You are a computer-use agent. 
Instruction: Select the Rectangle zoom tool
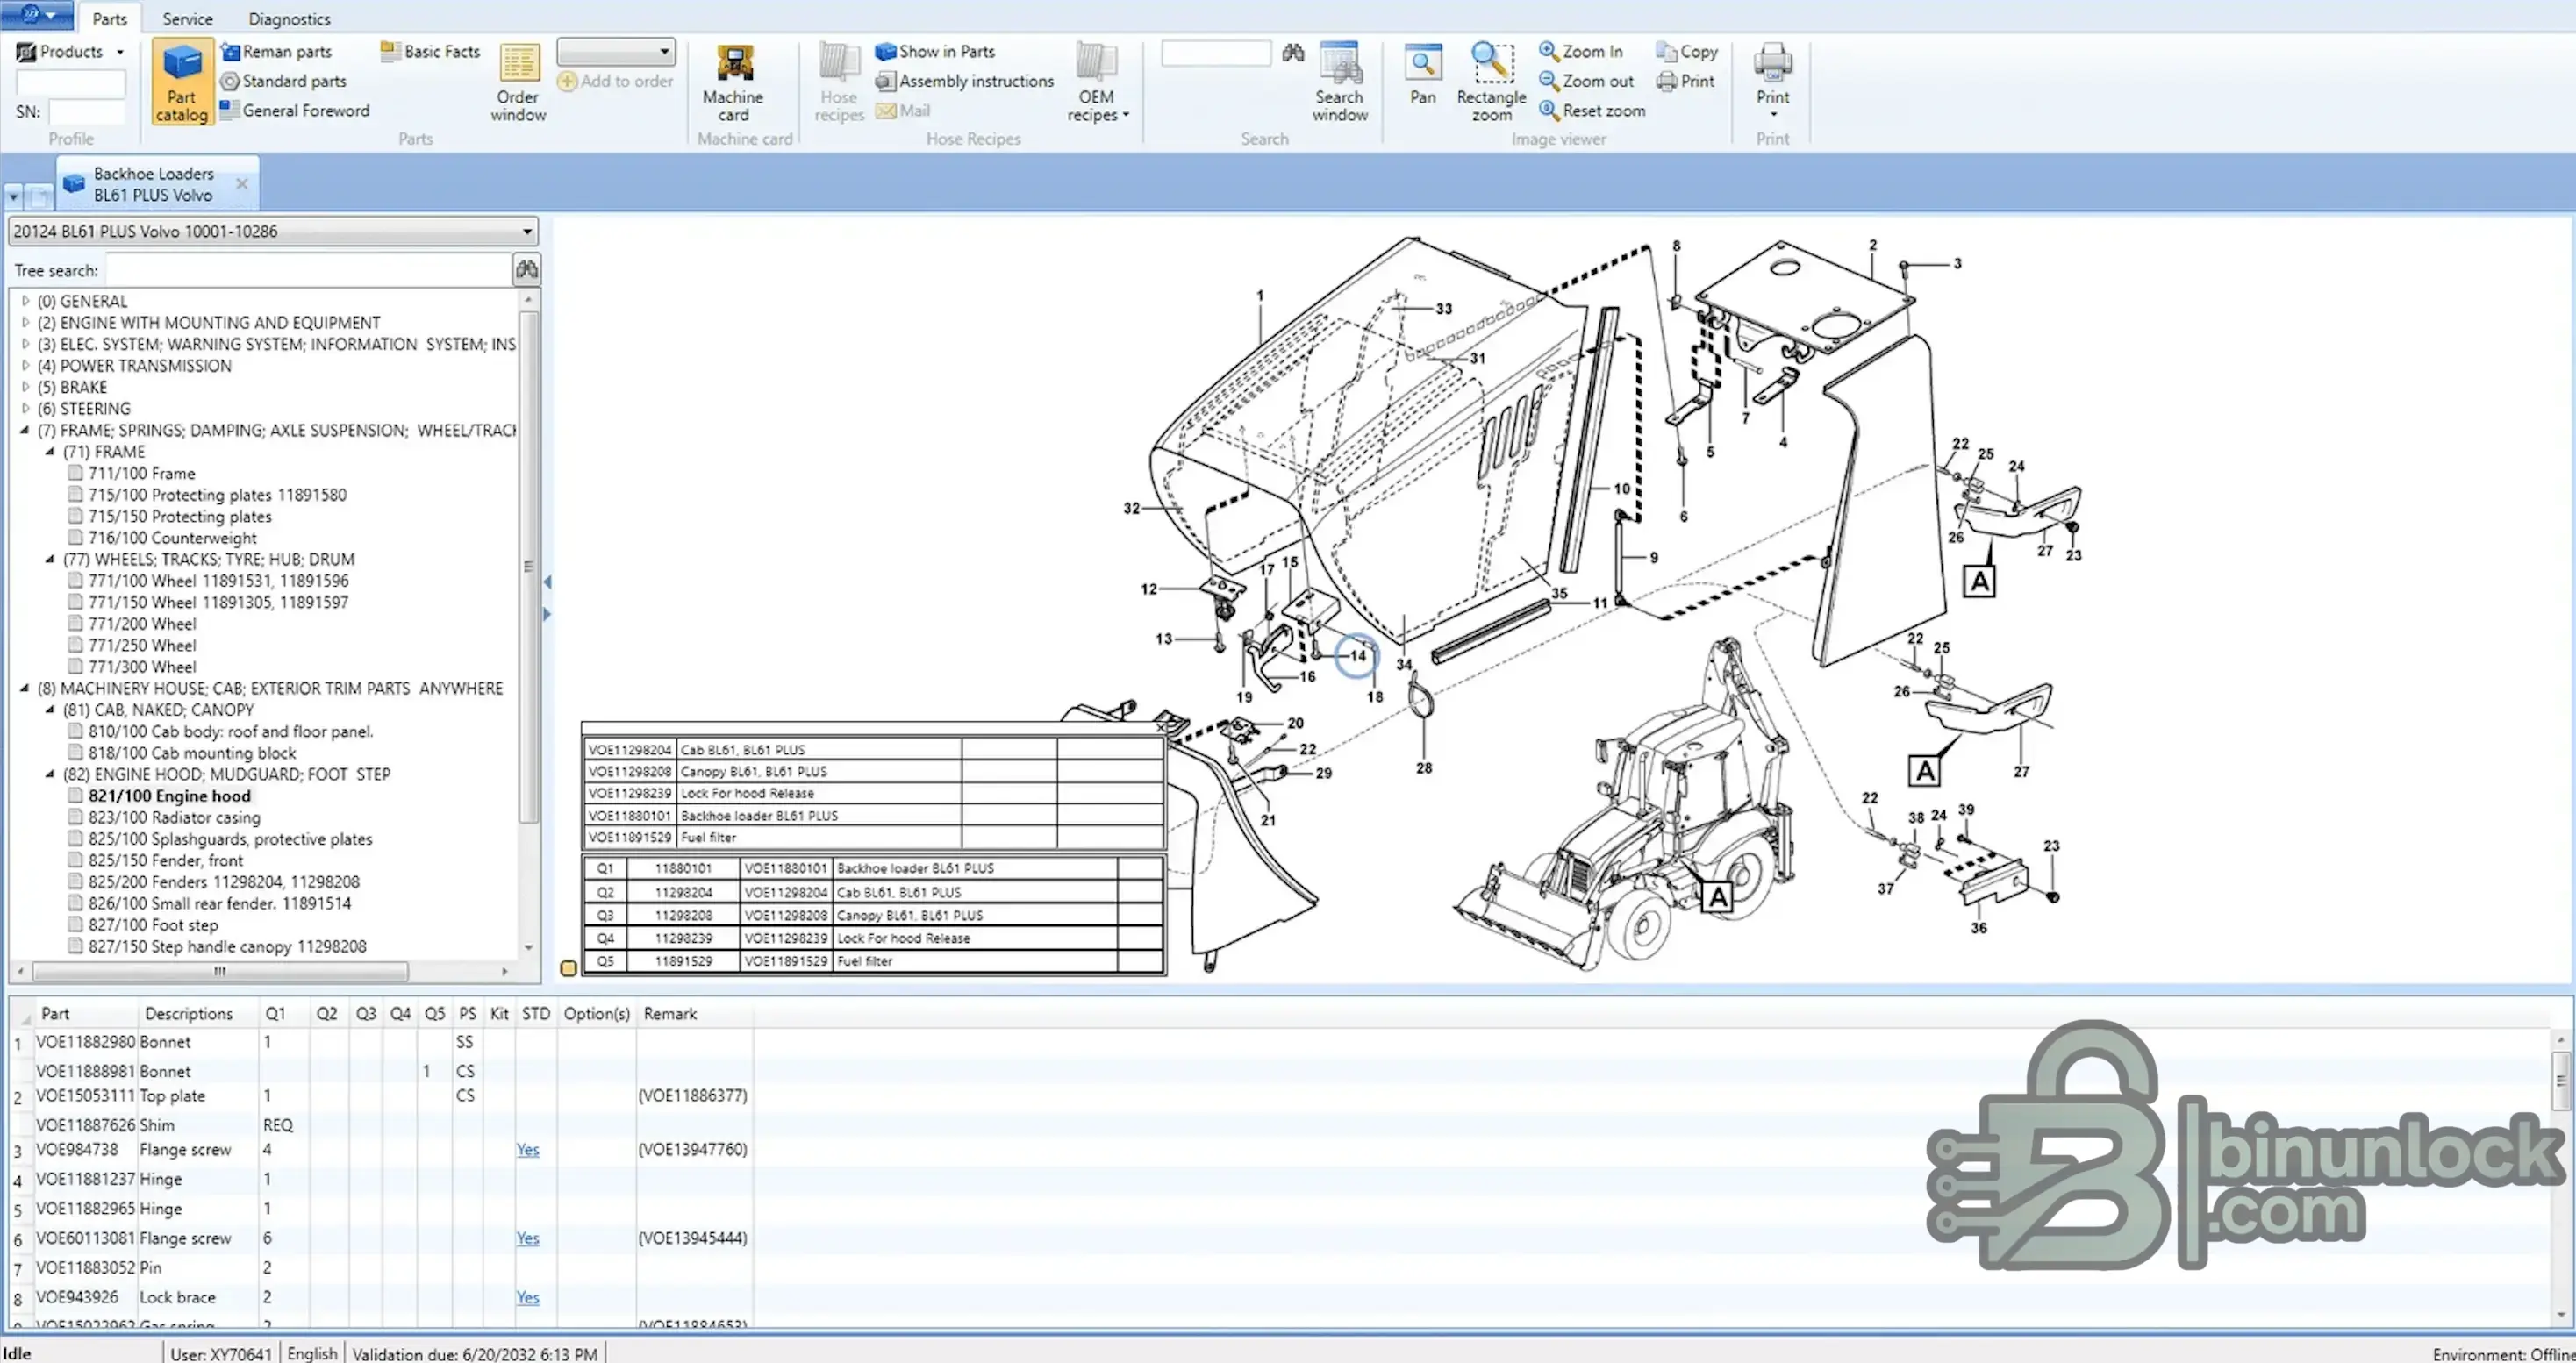pyautogui.click(x=1491, y=82)
